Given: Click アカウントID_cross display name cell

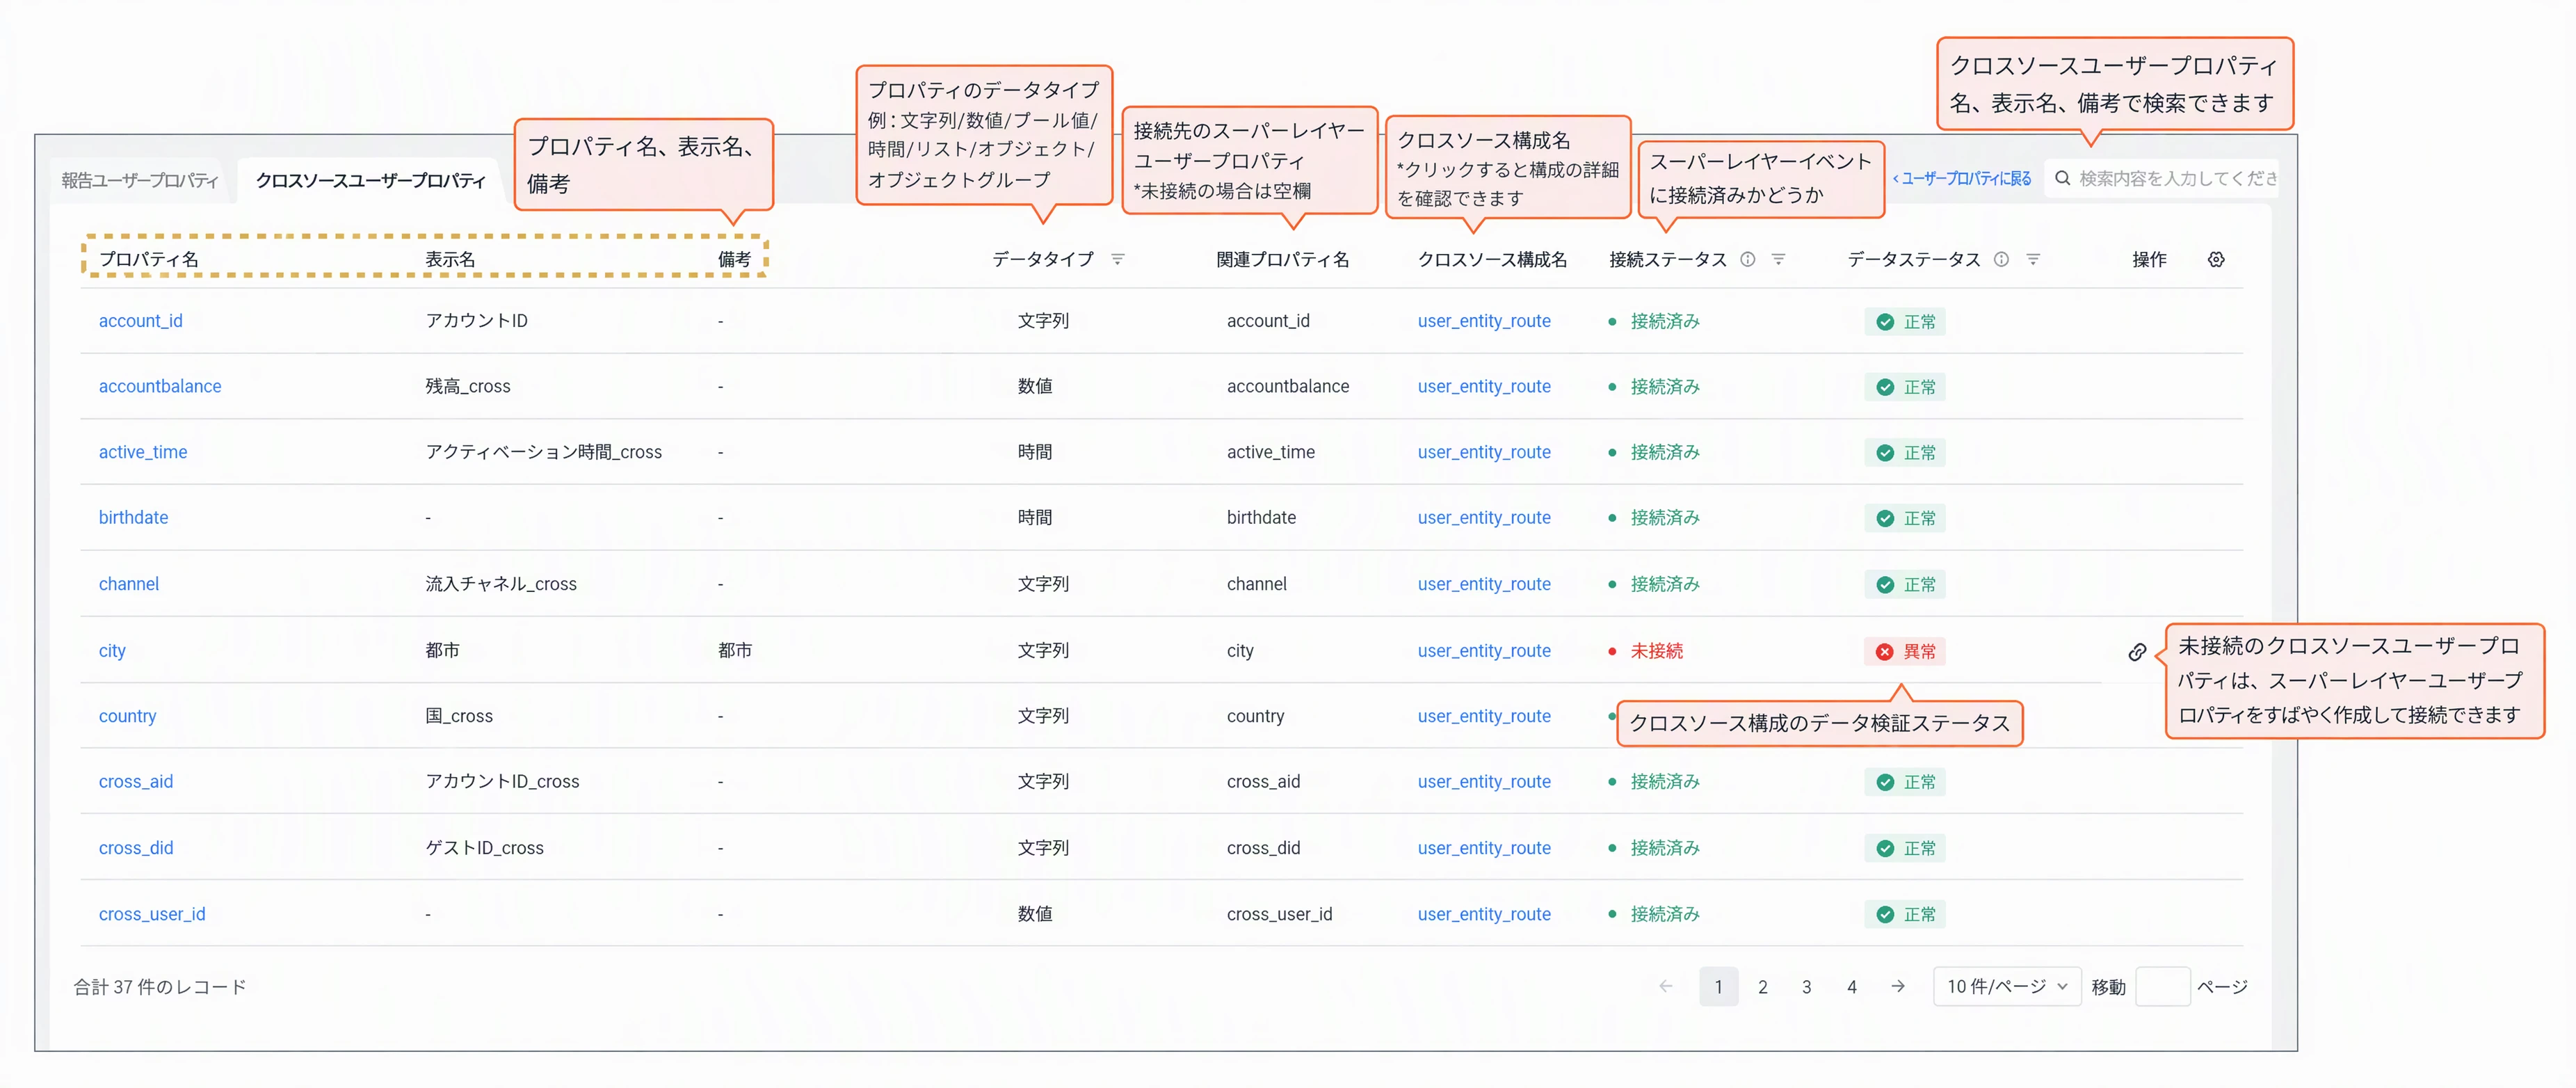Looking at the screenshot, I should click(x=502, y=782).
